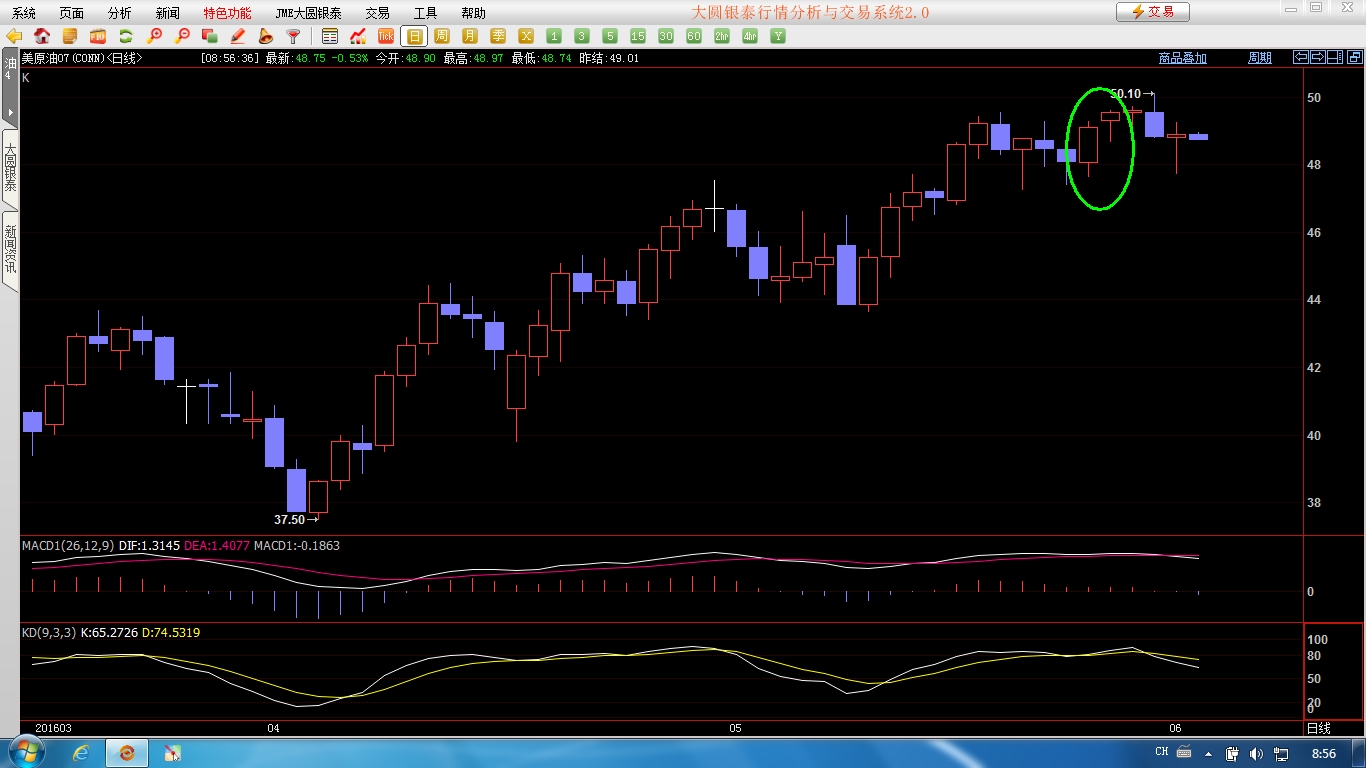The image size is (1366, 768).
Task: Click the candlestick chart icon in toolbar
Action: pos(358,36)
